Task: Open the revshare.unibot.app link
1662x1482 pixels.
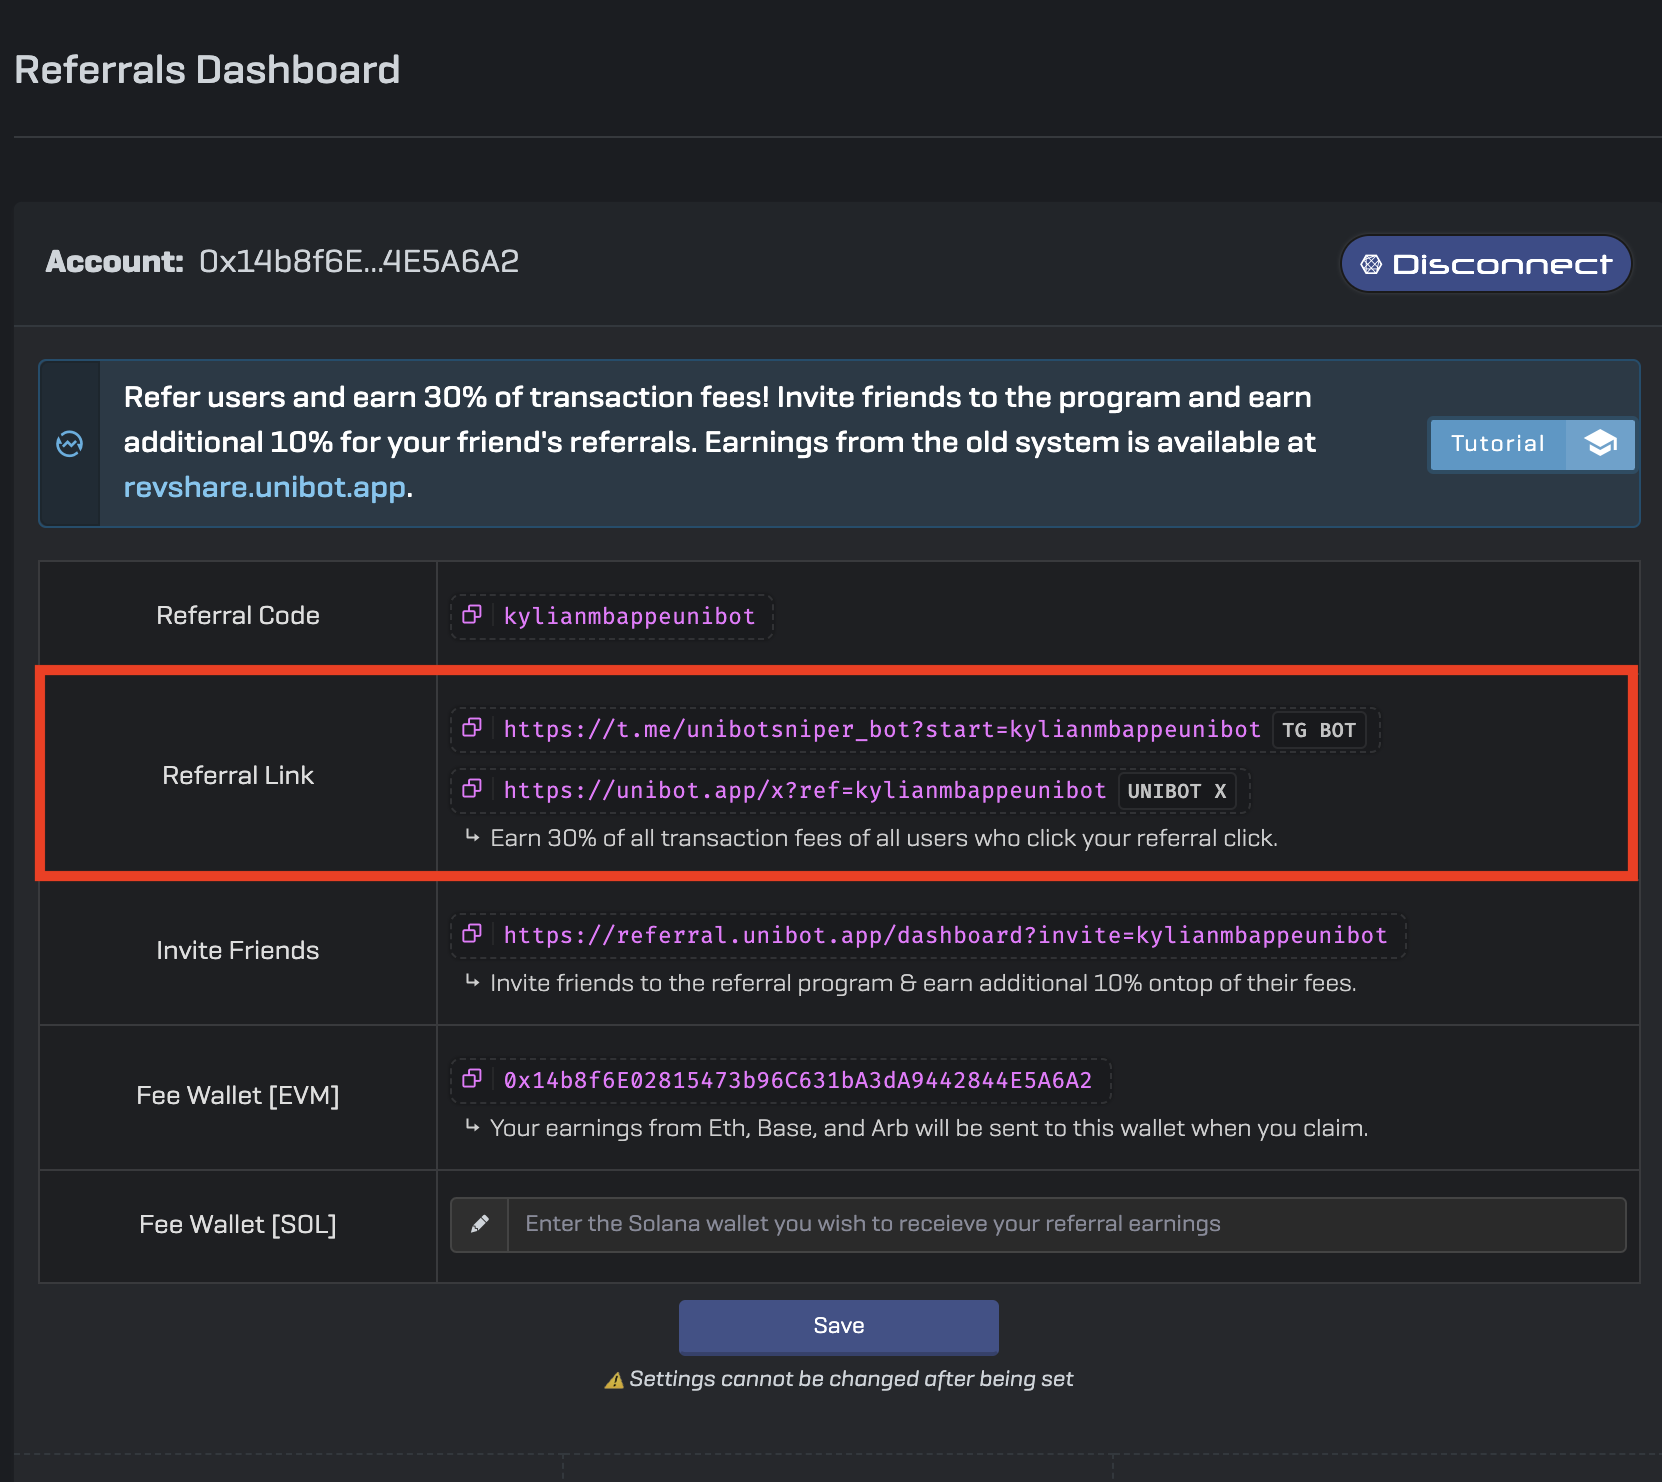Action: 264,487
